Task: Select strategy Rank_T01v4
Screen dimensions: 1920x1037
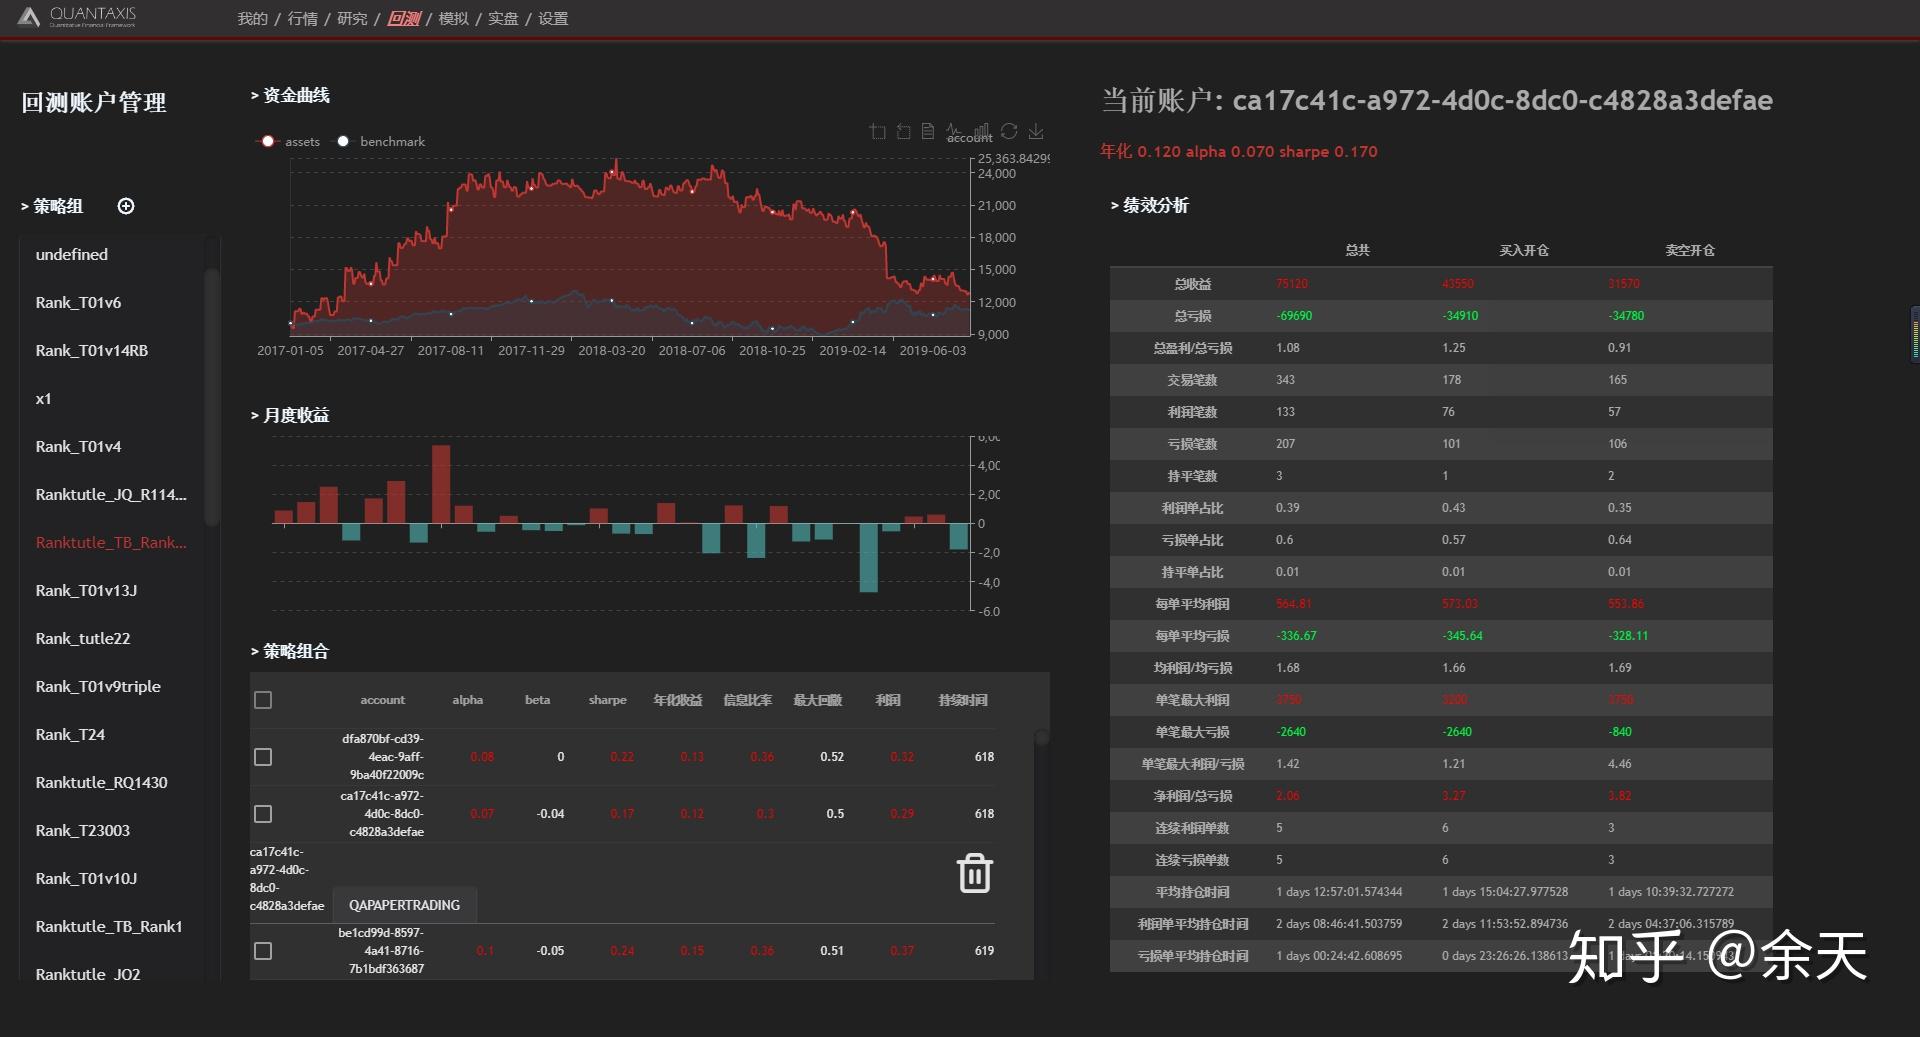Action: (78, 447)
